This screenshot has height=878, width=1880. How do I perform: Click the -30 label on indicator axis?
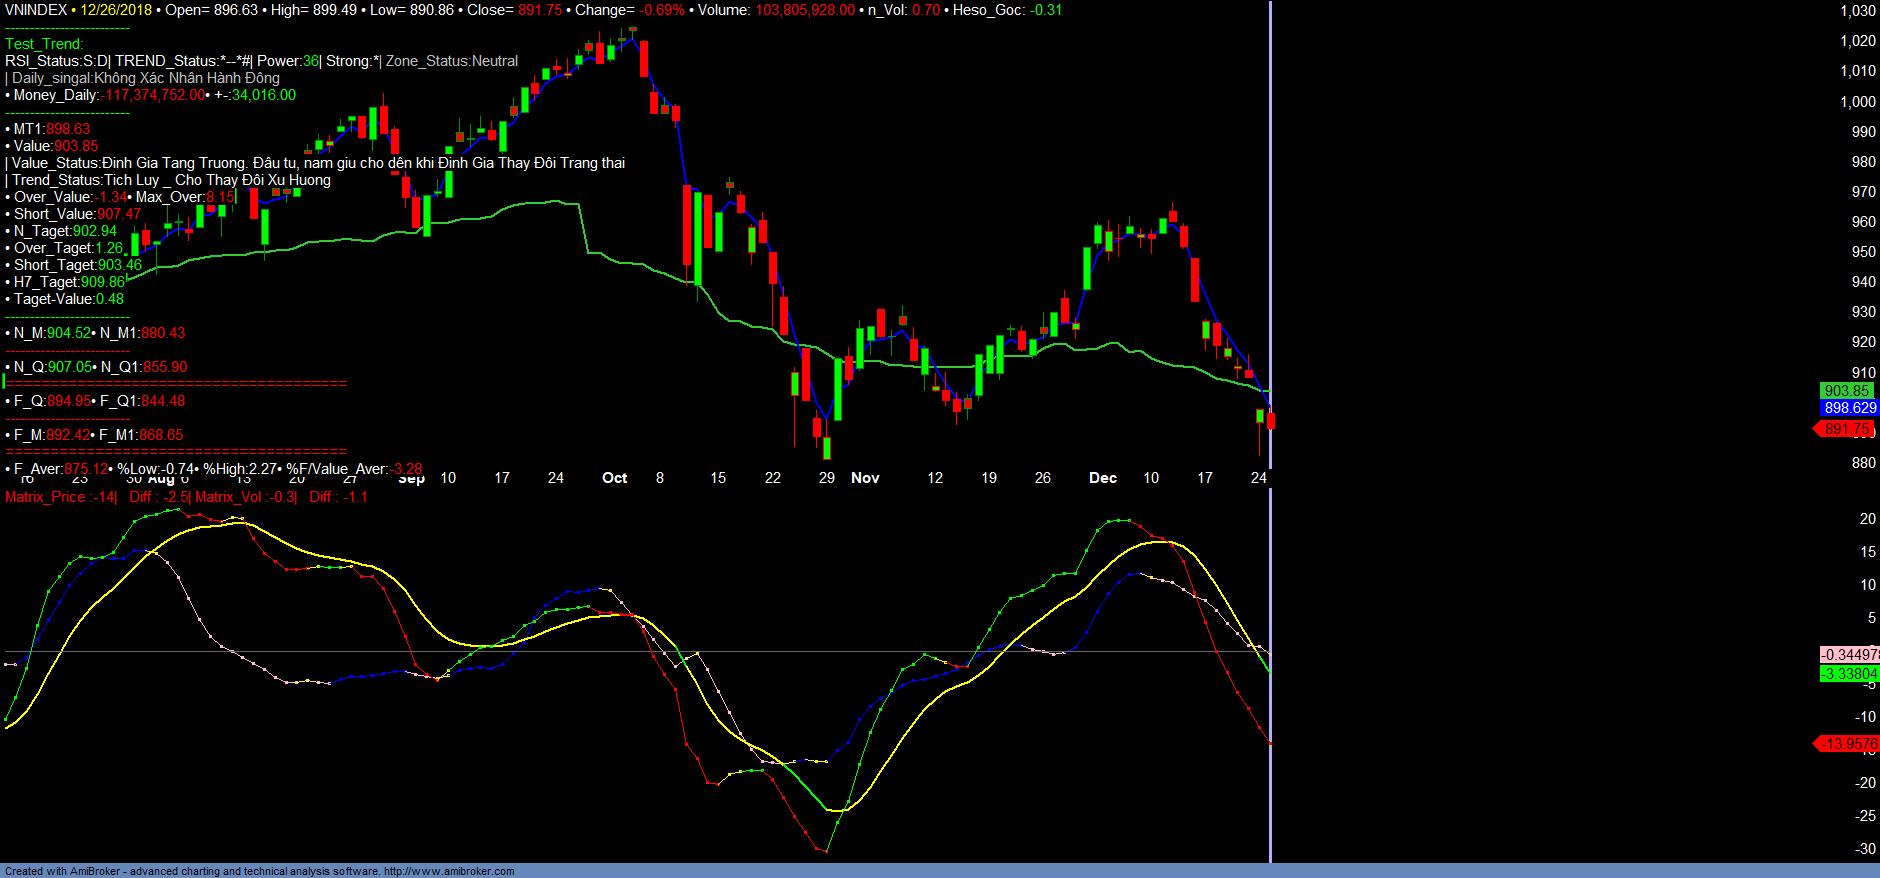pyautogui.click(x=1864, y=849)
